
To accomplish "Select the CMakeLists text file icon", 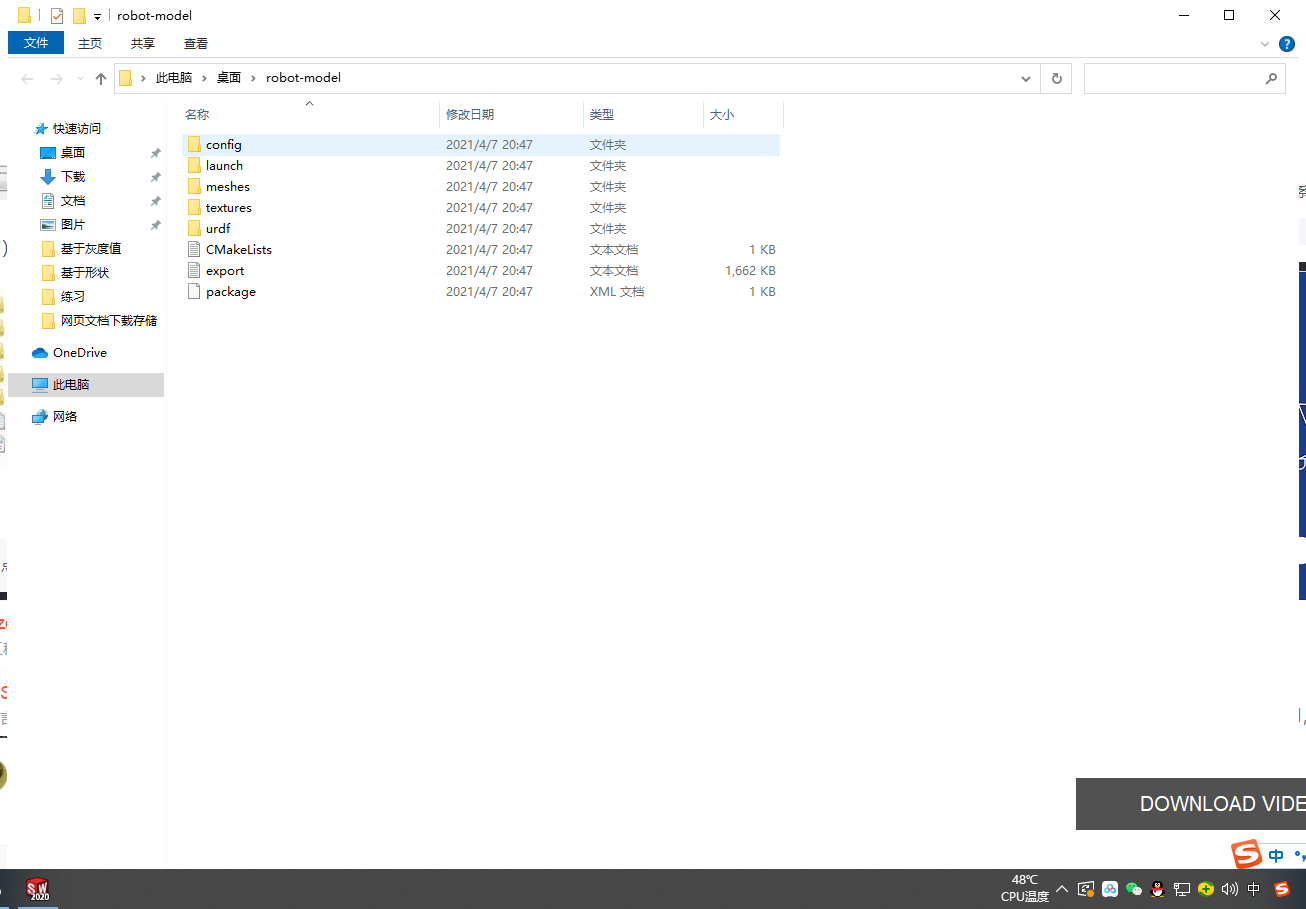I will tap(194, 250).
